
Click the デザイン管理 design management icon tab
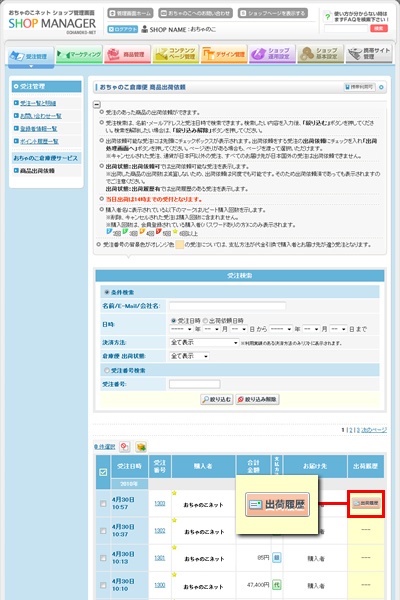pyautogui.click(x=224, y=55)
